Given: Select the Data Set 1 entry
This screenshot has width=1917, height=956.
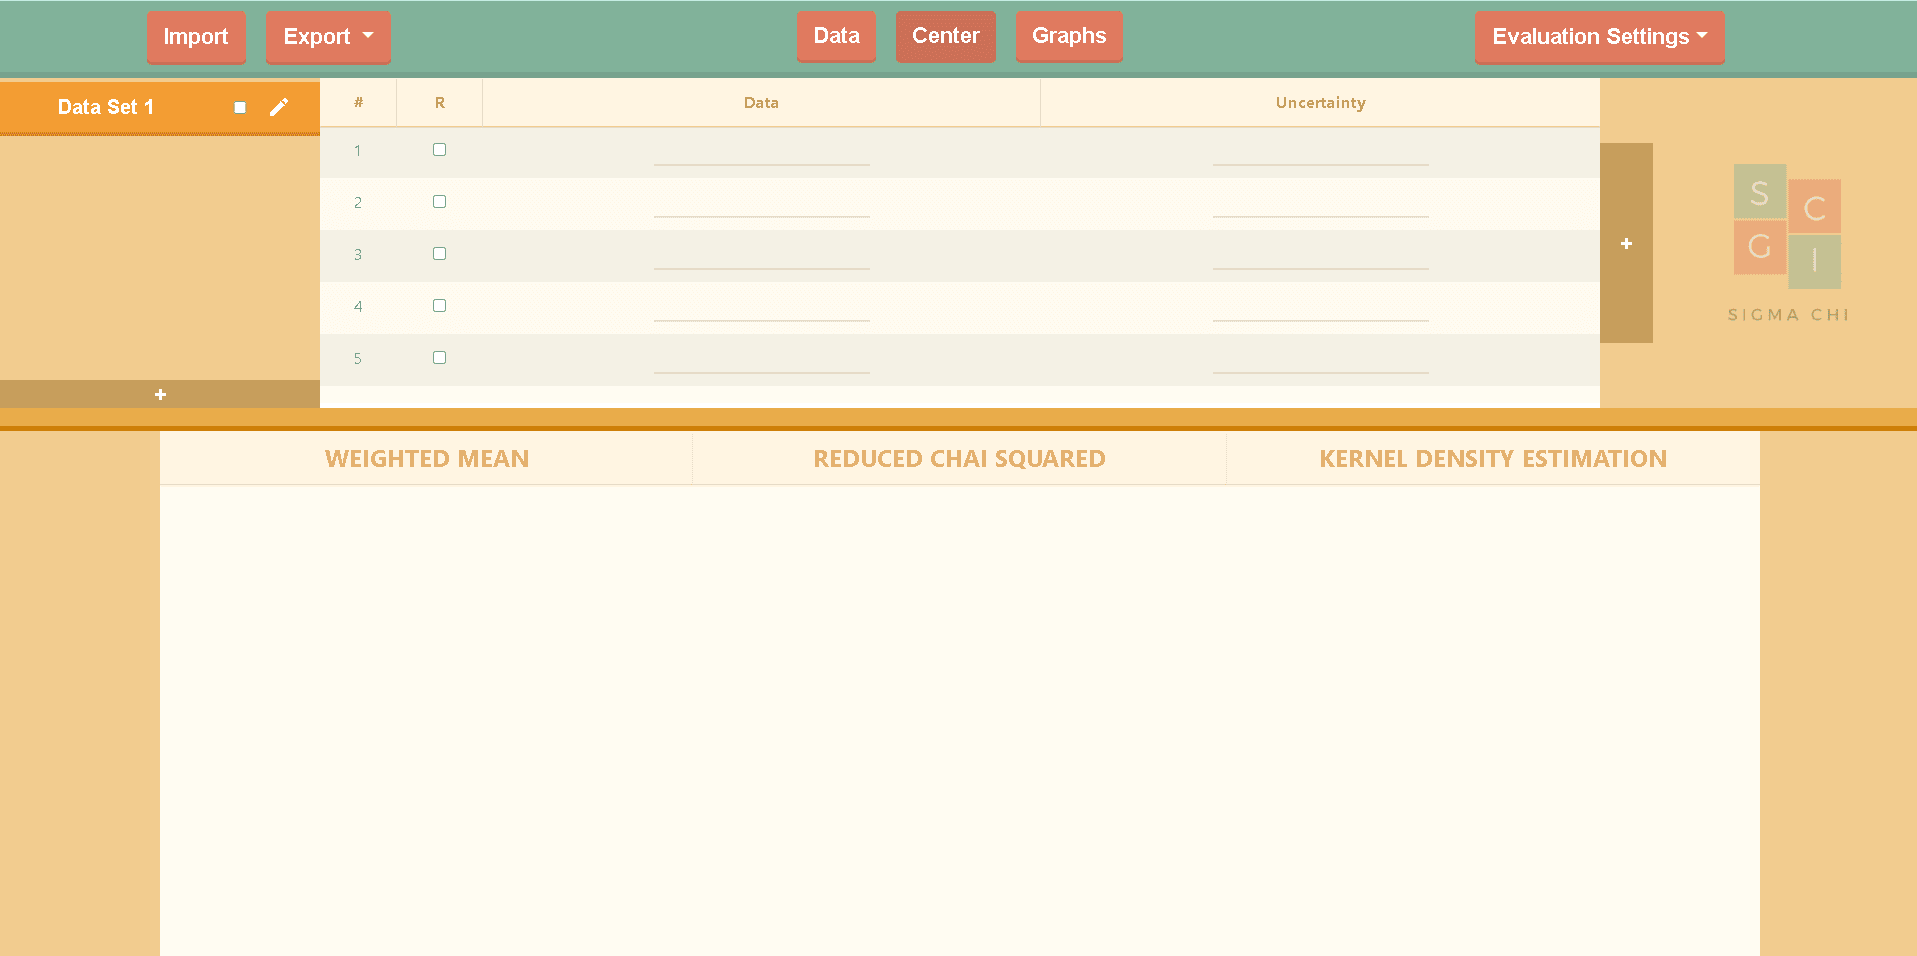Looking at the screenshot, I should [x=106, y=107].
